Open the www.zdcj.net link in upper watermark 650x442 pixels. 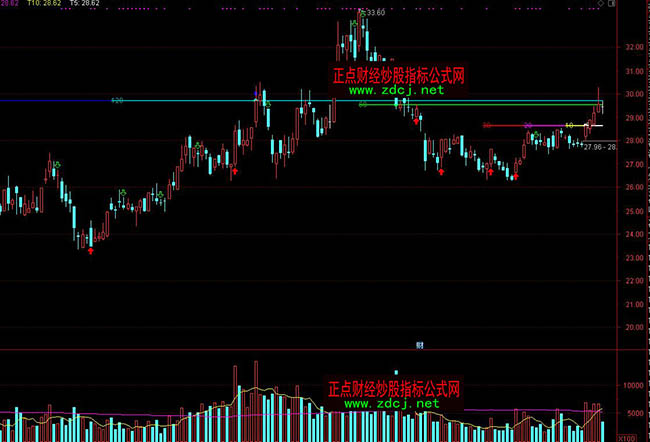click(x=396, y=90)
